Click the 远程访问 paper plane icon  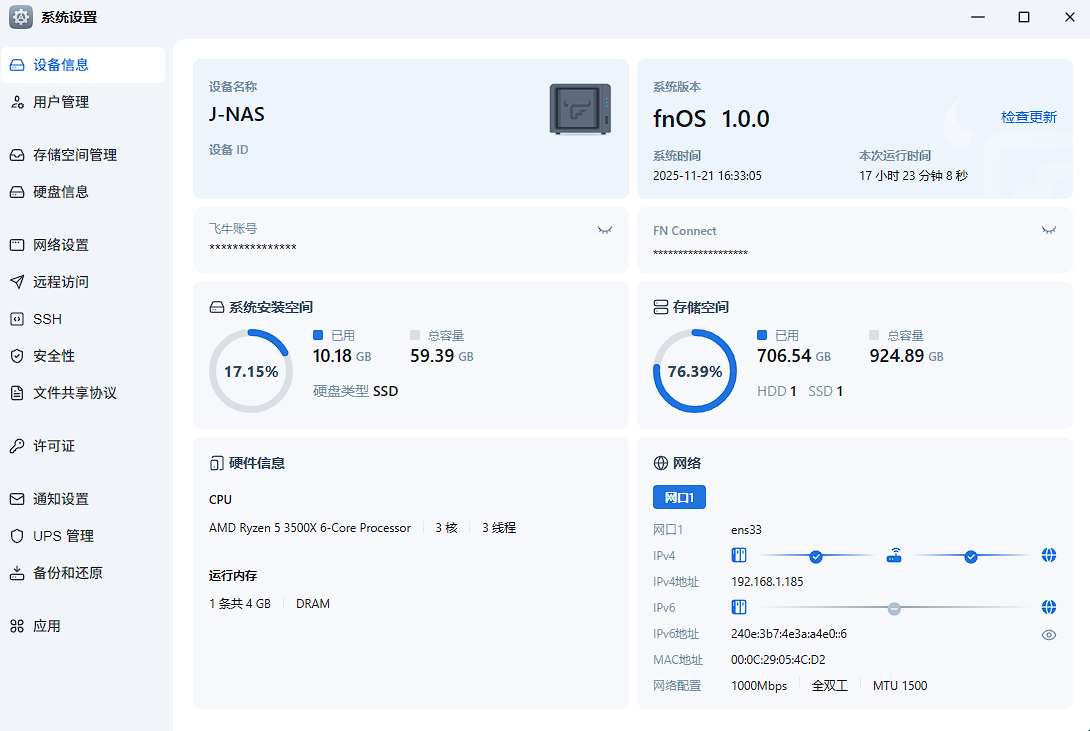(x=16, y=282)
